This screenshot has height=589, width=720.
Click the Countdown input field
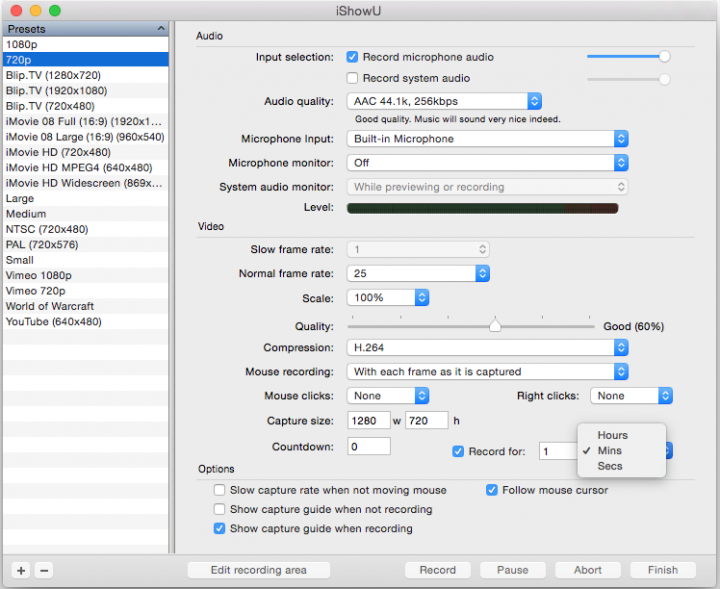tap(369, 447)
